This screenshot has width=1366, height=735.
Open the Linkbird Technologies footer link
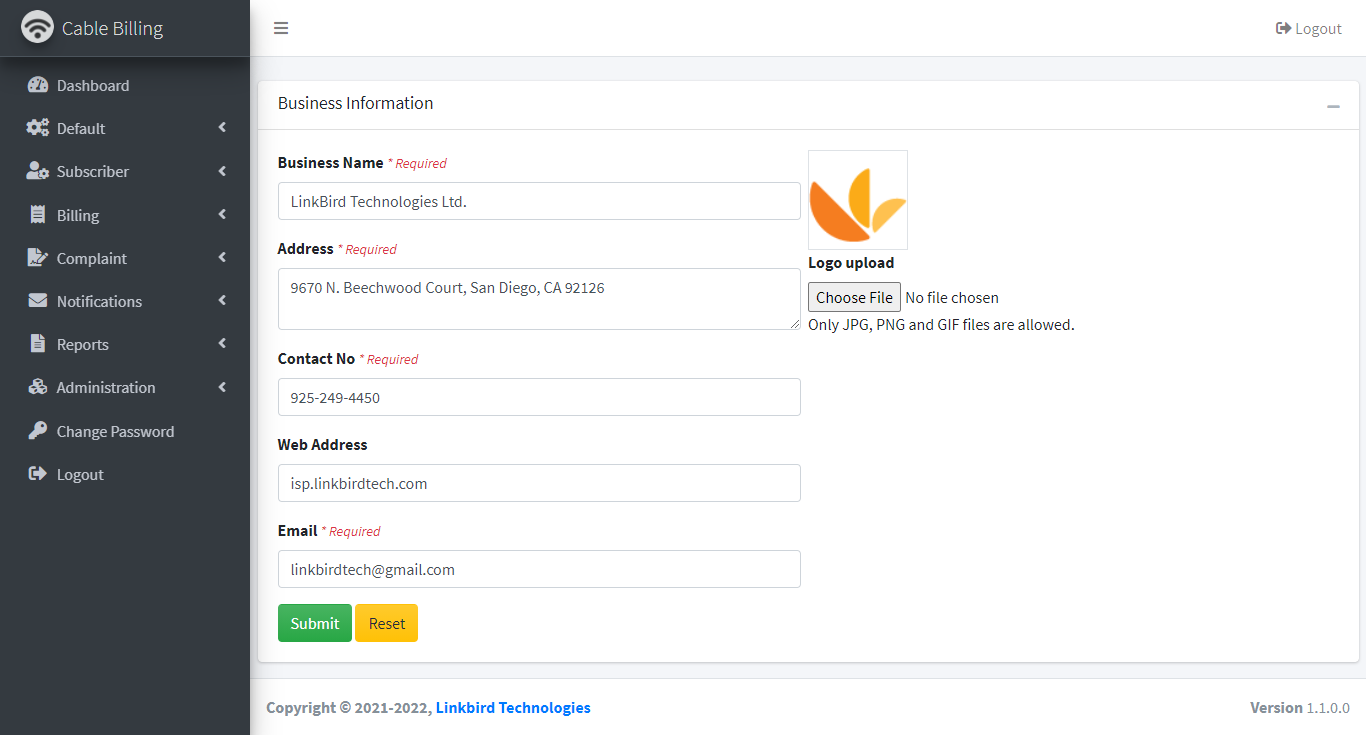513,707
